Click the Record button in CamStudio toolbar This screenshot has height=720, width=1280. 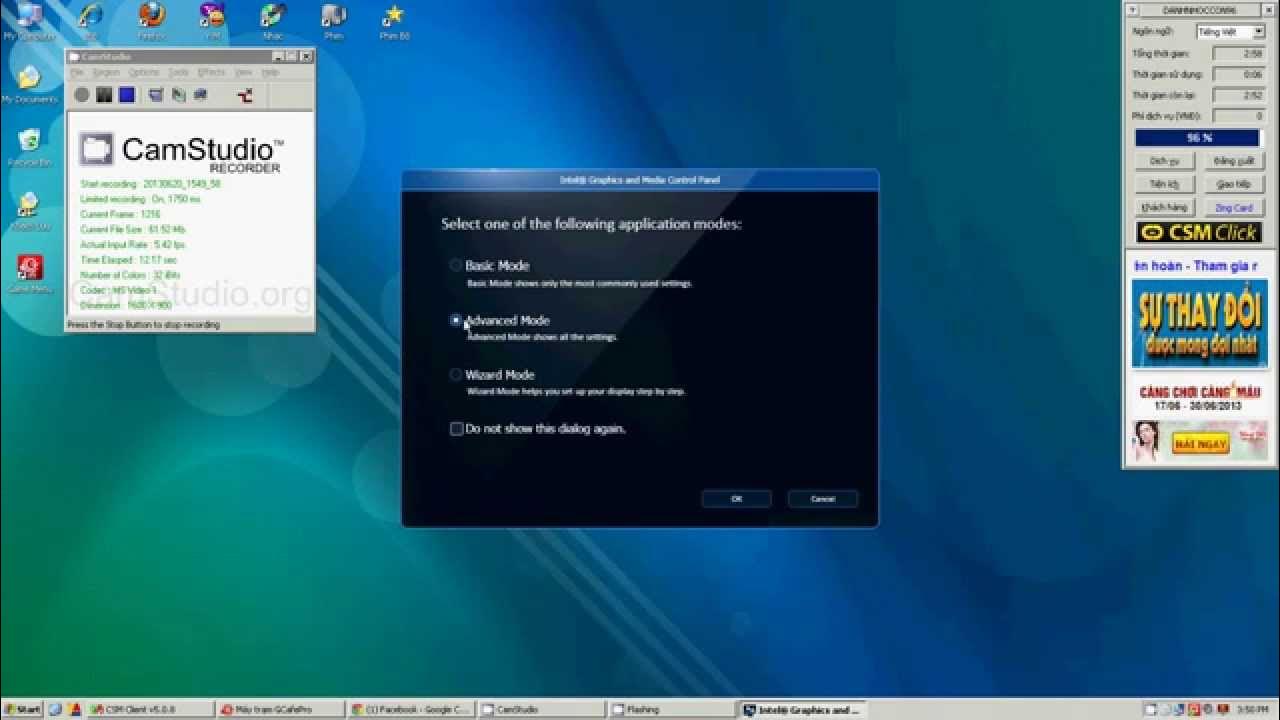point(81,95)
